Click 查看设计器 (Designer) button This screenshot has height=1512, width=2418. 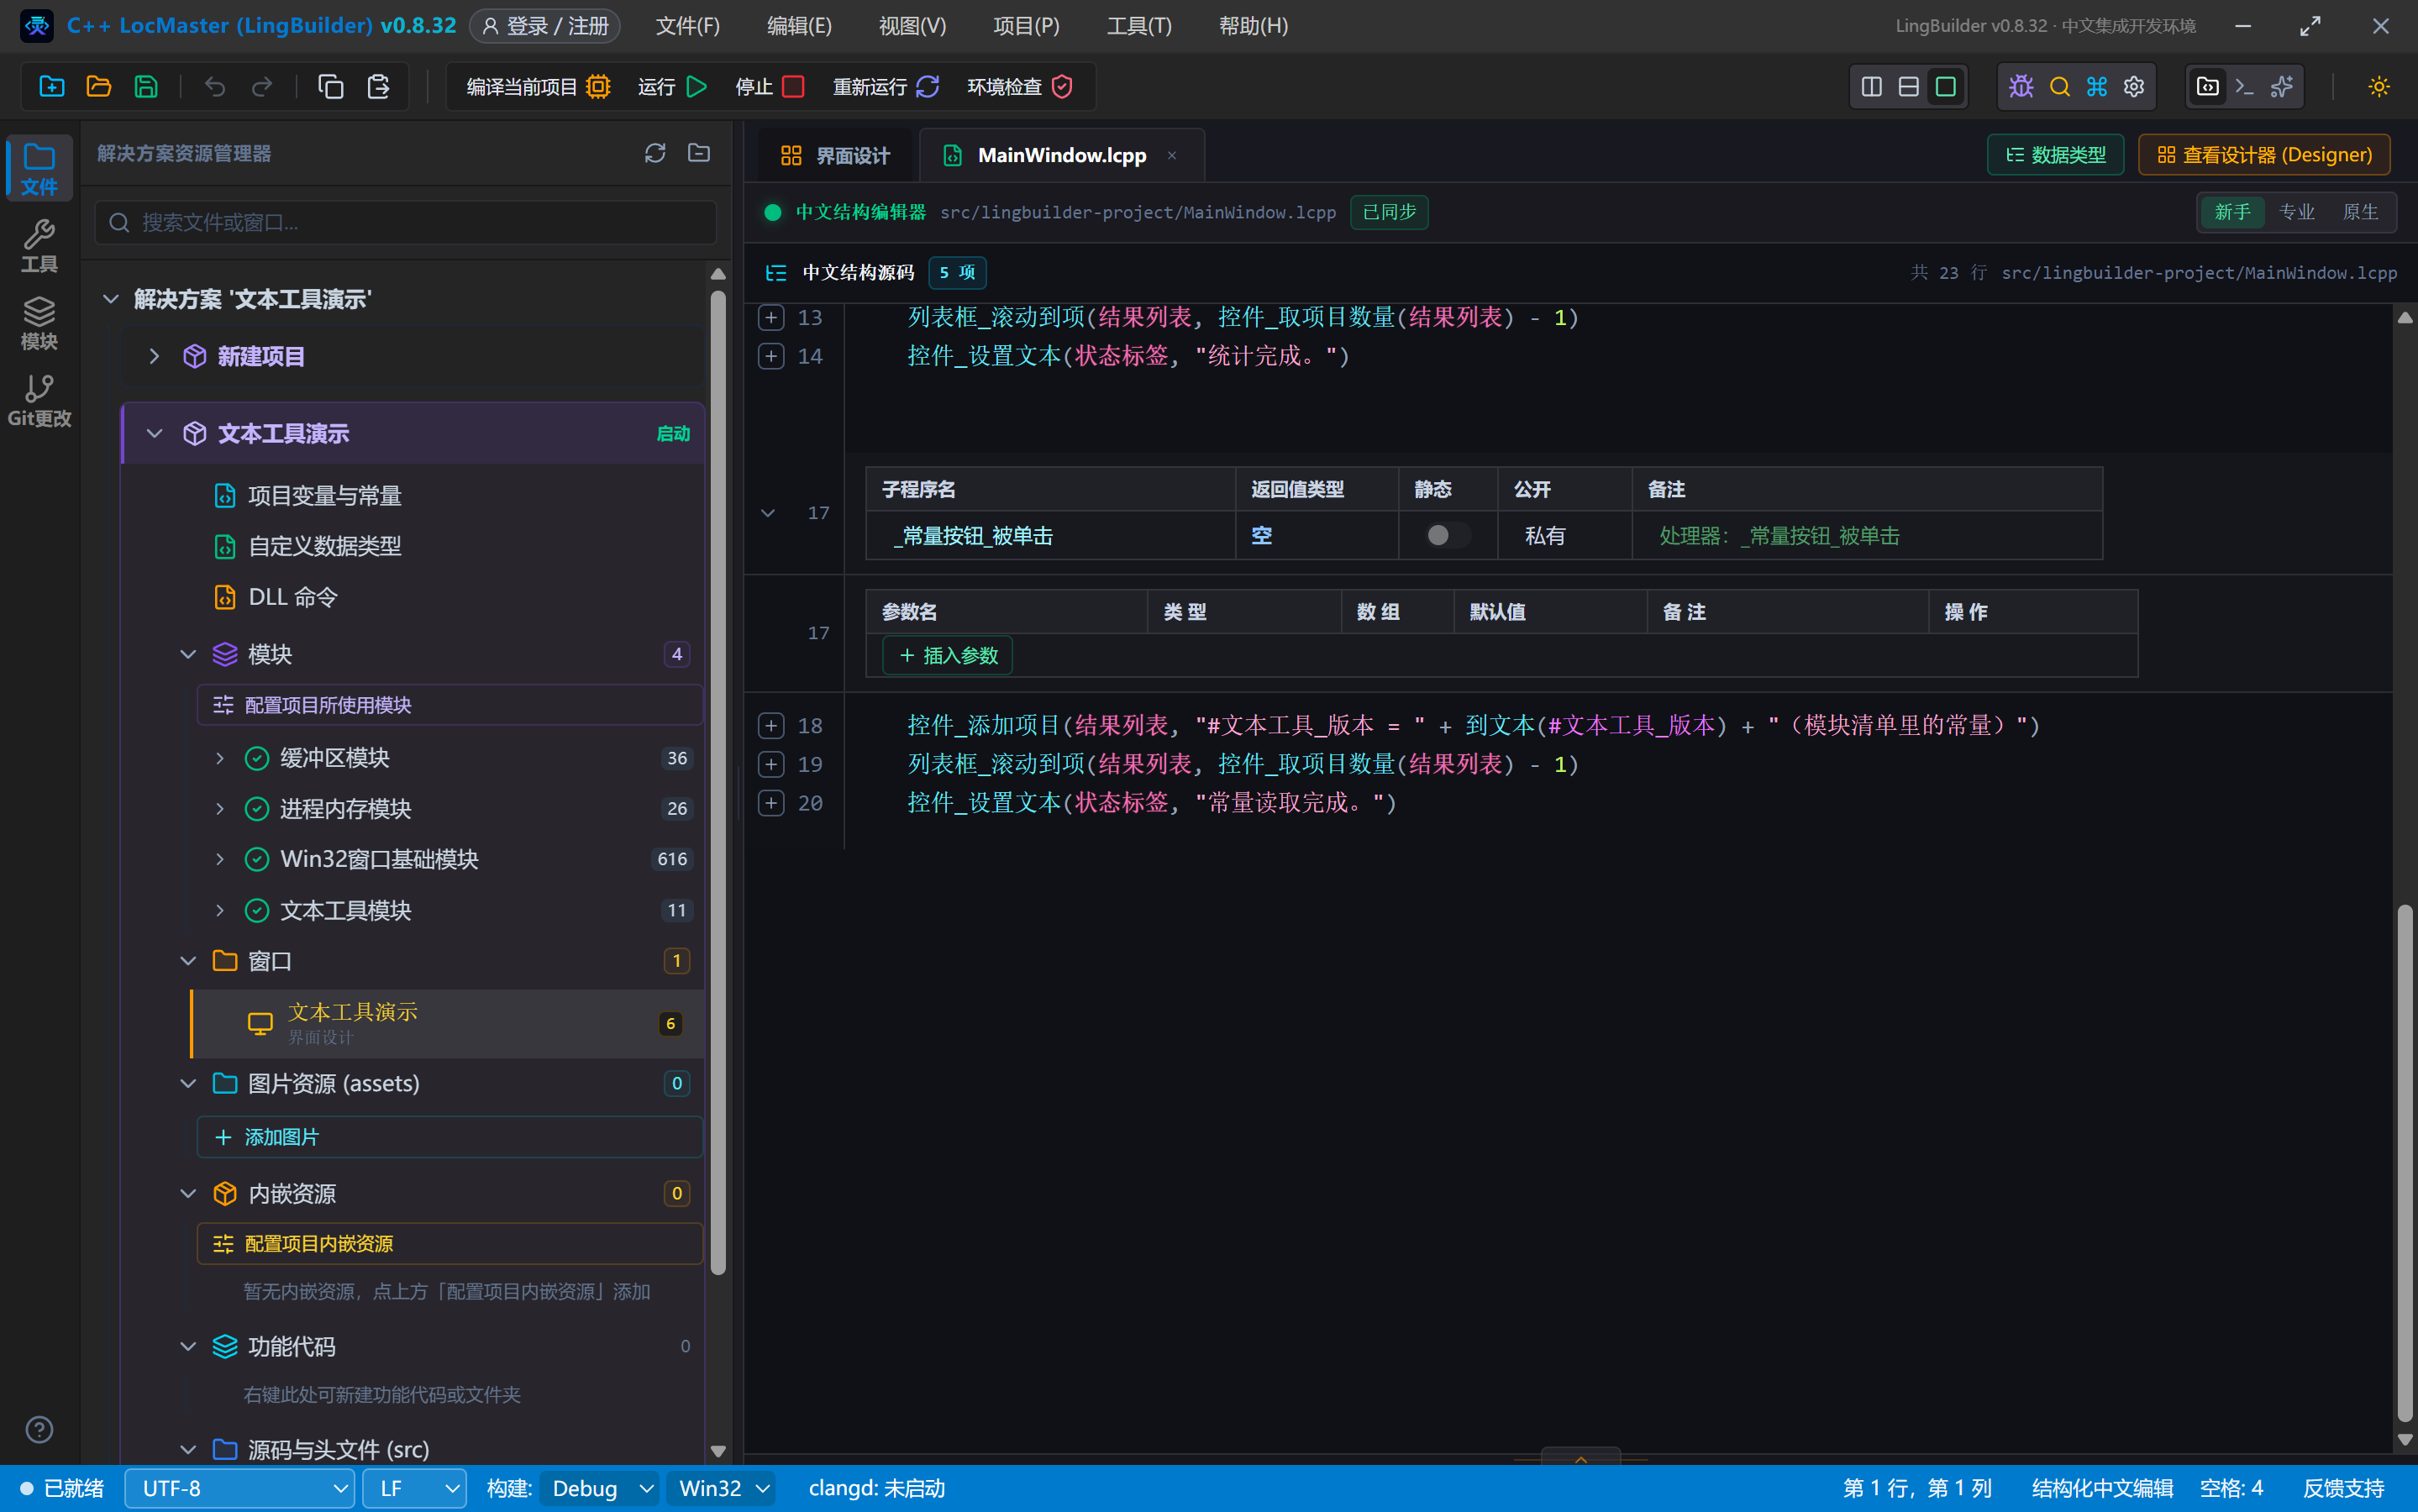[2264, 155]
